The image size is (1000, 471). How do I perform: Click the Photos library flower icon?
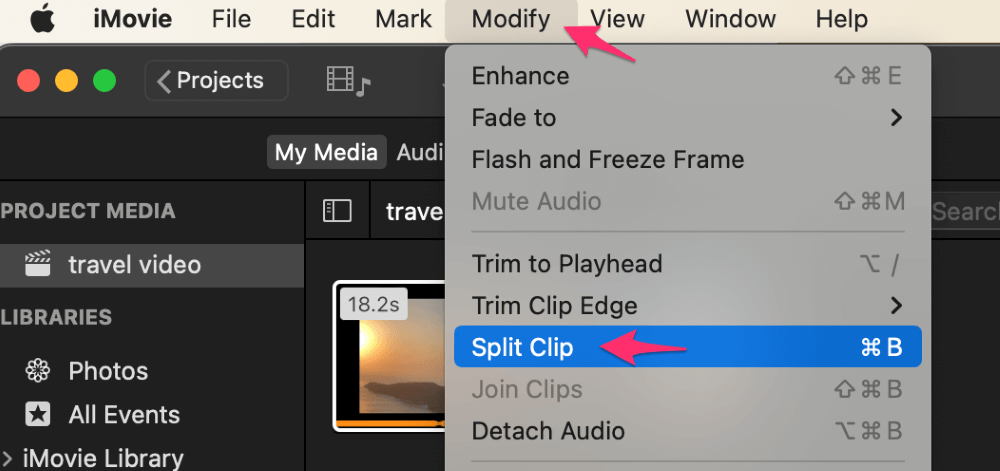pyautogui.click(x=38, y=371)
